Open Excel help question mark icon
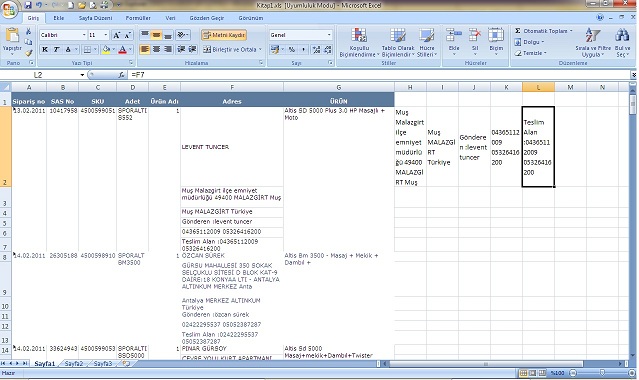The width and height of the screenshot is (639, 380). [600, 18]
